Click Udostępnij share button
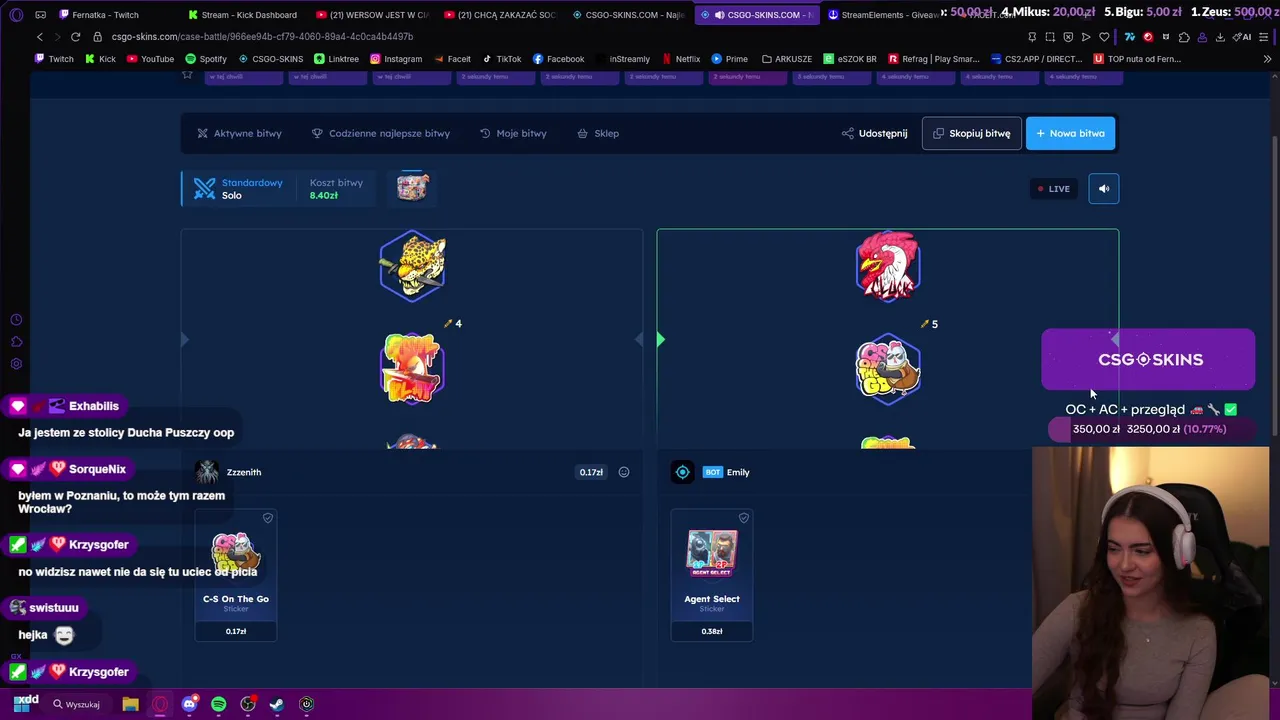1280x720 pixels. [x=874, y=133]
